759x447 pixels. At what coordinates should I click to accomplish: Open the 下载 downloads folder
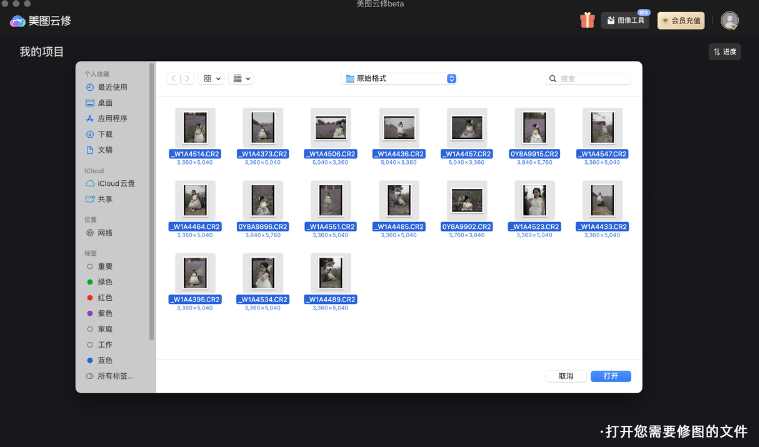coord(105,134)
